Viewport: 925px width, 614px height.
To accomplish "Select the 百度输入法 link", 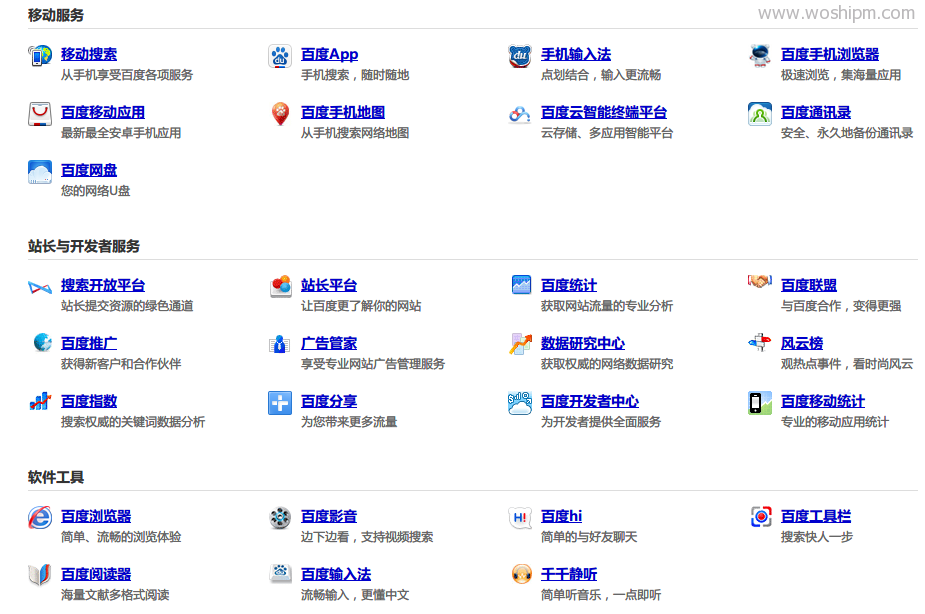I will (x=336, y=574).
